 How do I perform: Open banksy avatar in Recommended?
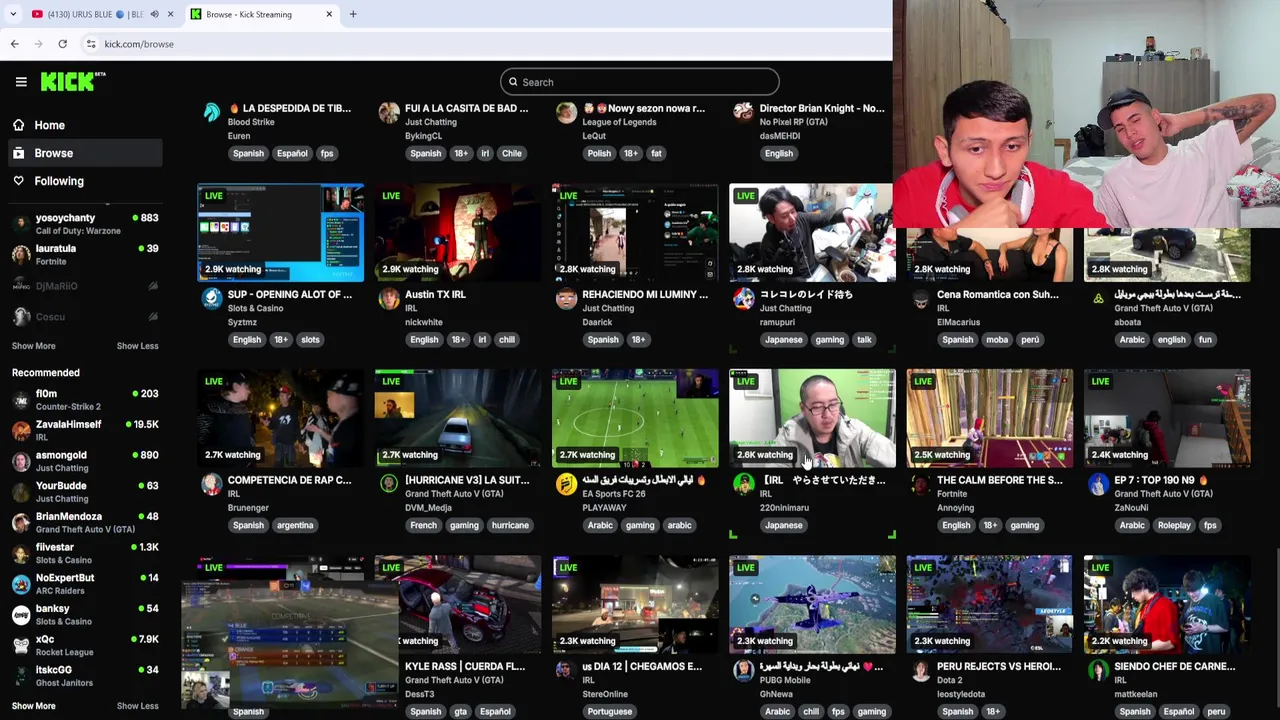[21, 615]
